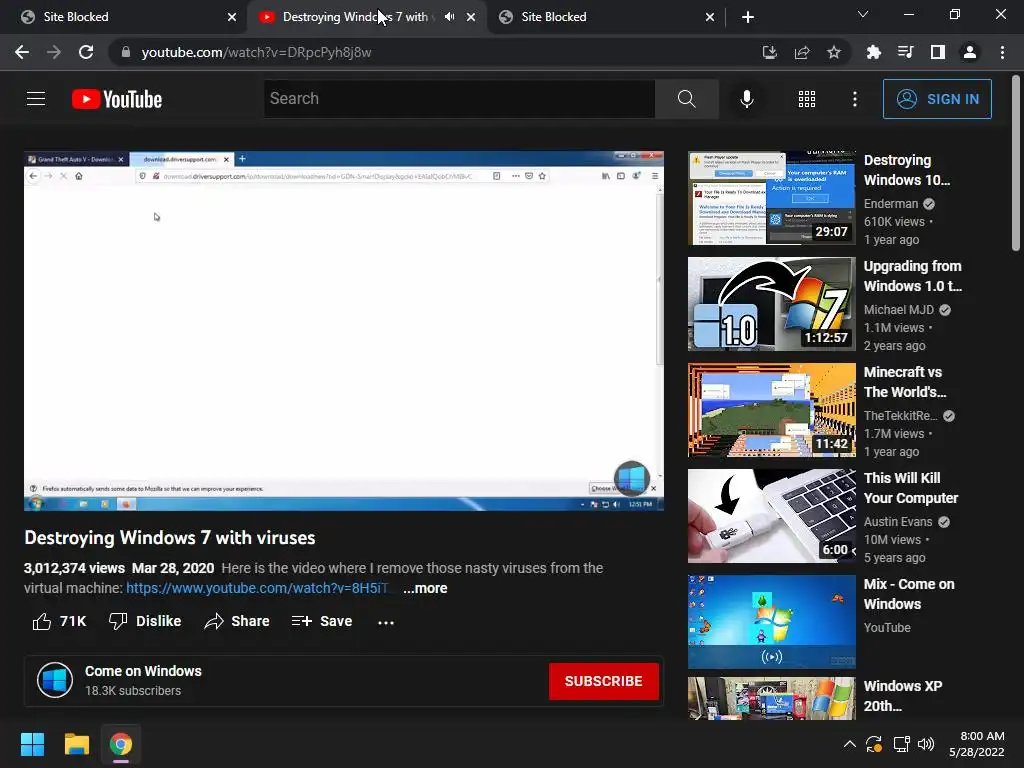Open more actions ellipsis below video
The height and width of the screenshot is (768, 1024).
(x=386, y=622)
